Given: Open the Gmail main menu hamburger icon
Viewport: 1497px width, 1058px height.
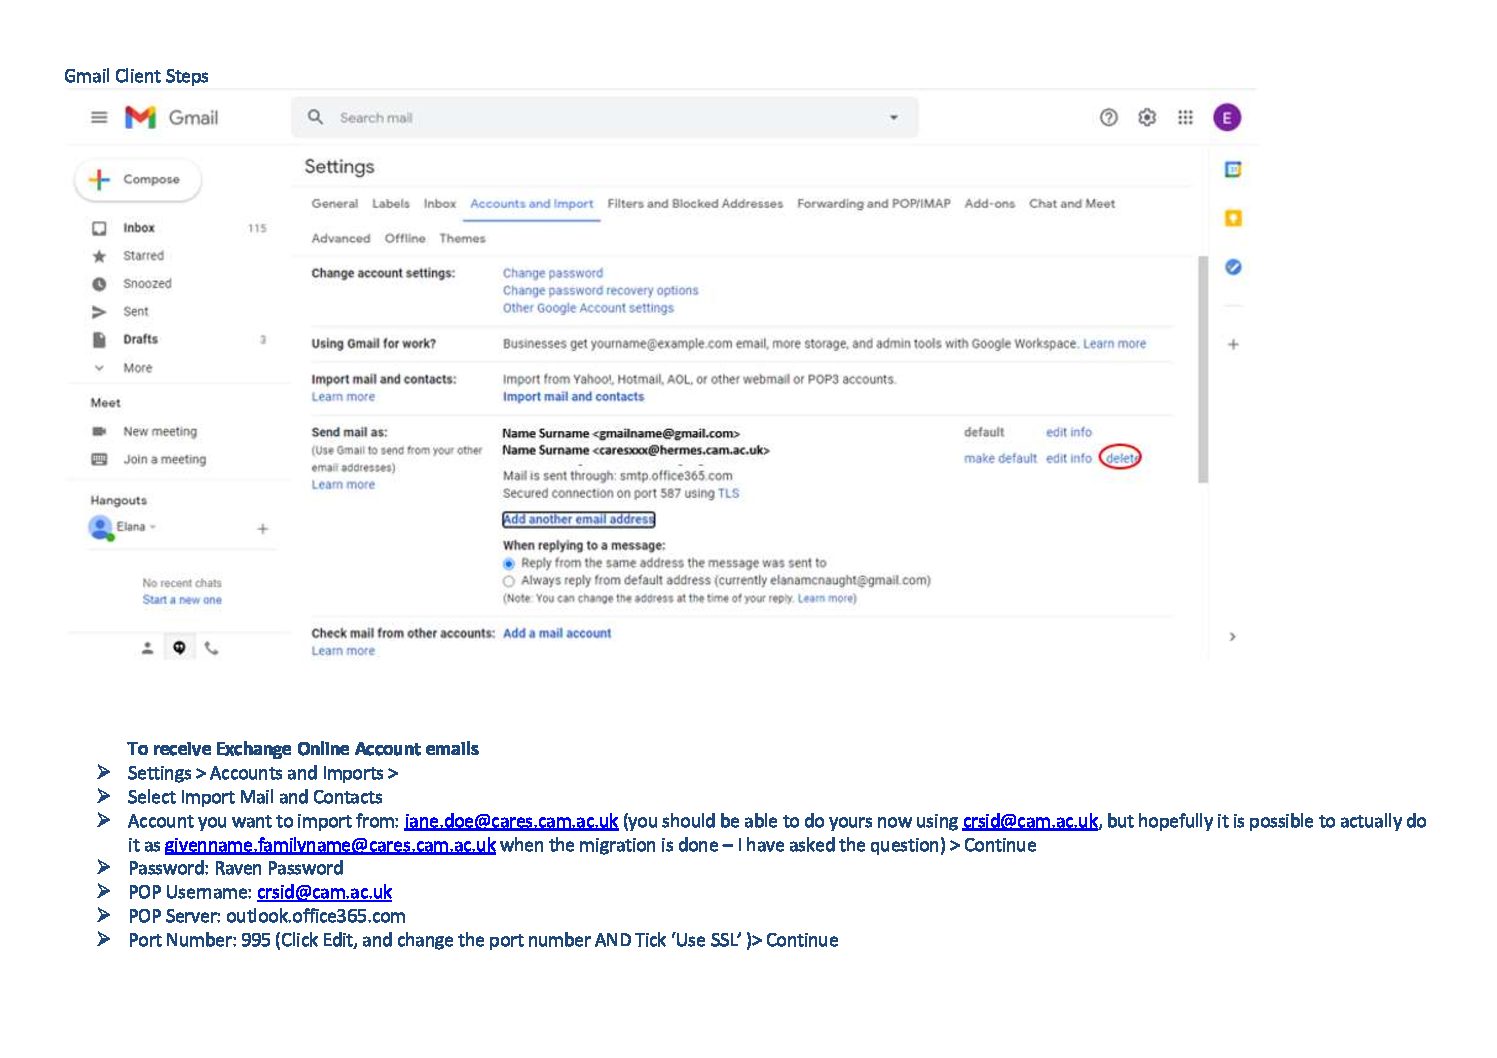Looking at the screenshot, I should point(99,117).
